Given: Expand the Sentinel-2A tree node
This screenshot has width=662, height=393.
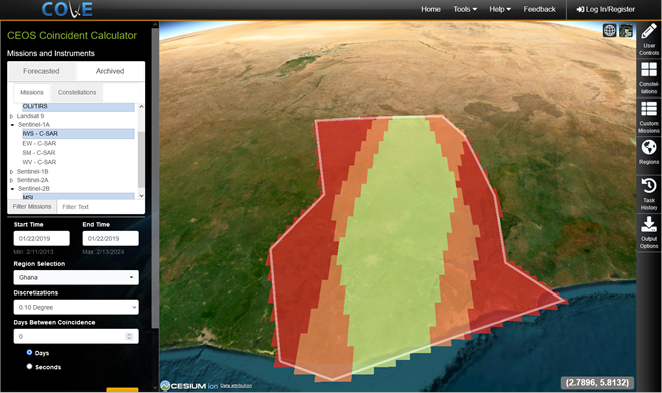Looking at the screenshot, I should pos(12,180).
